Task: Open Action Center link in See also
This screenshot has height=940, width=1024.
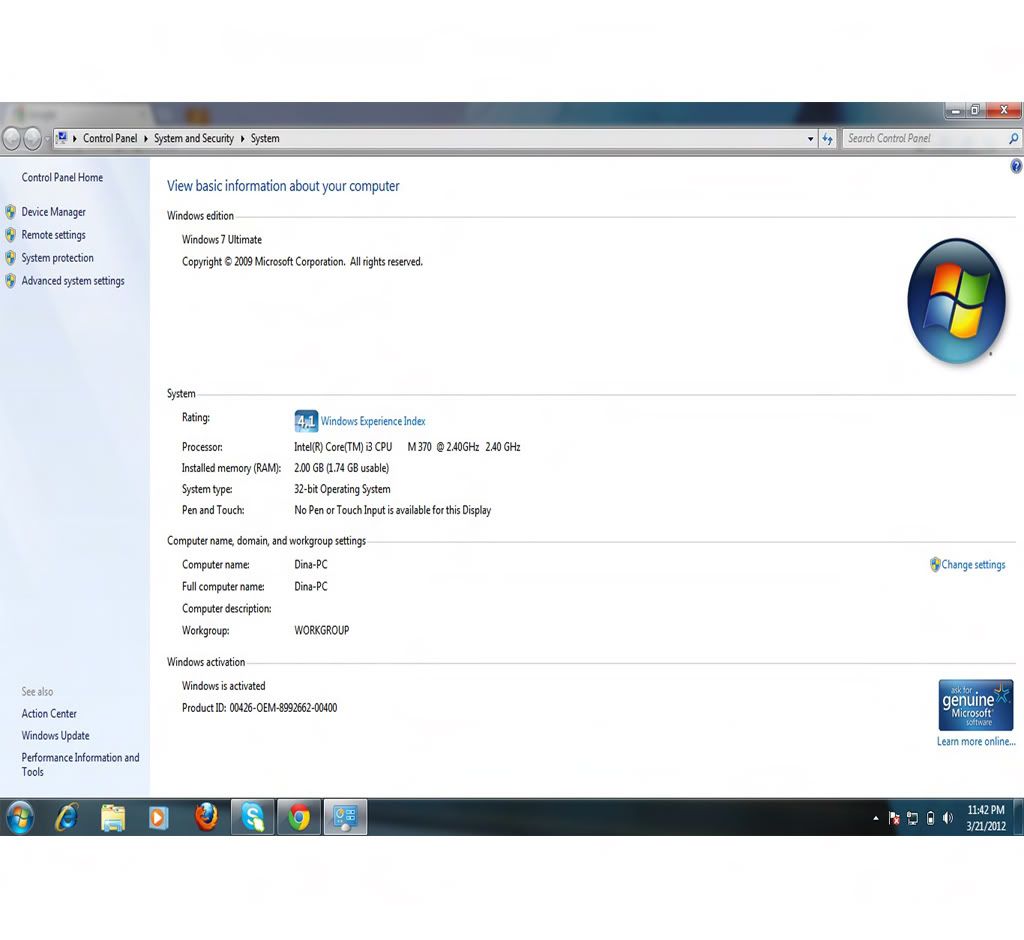Action: tap(49, 713)
